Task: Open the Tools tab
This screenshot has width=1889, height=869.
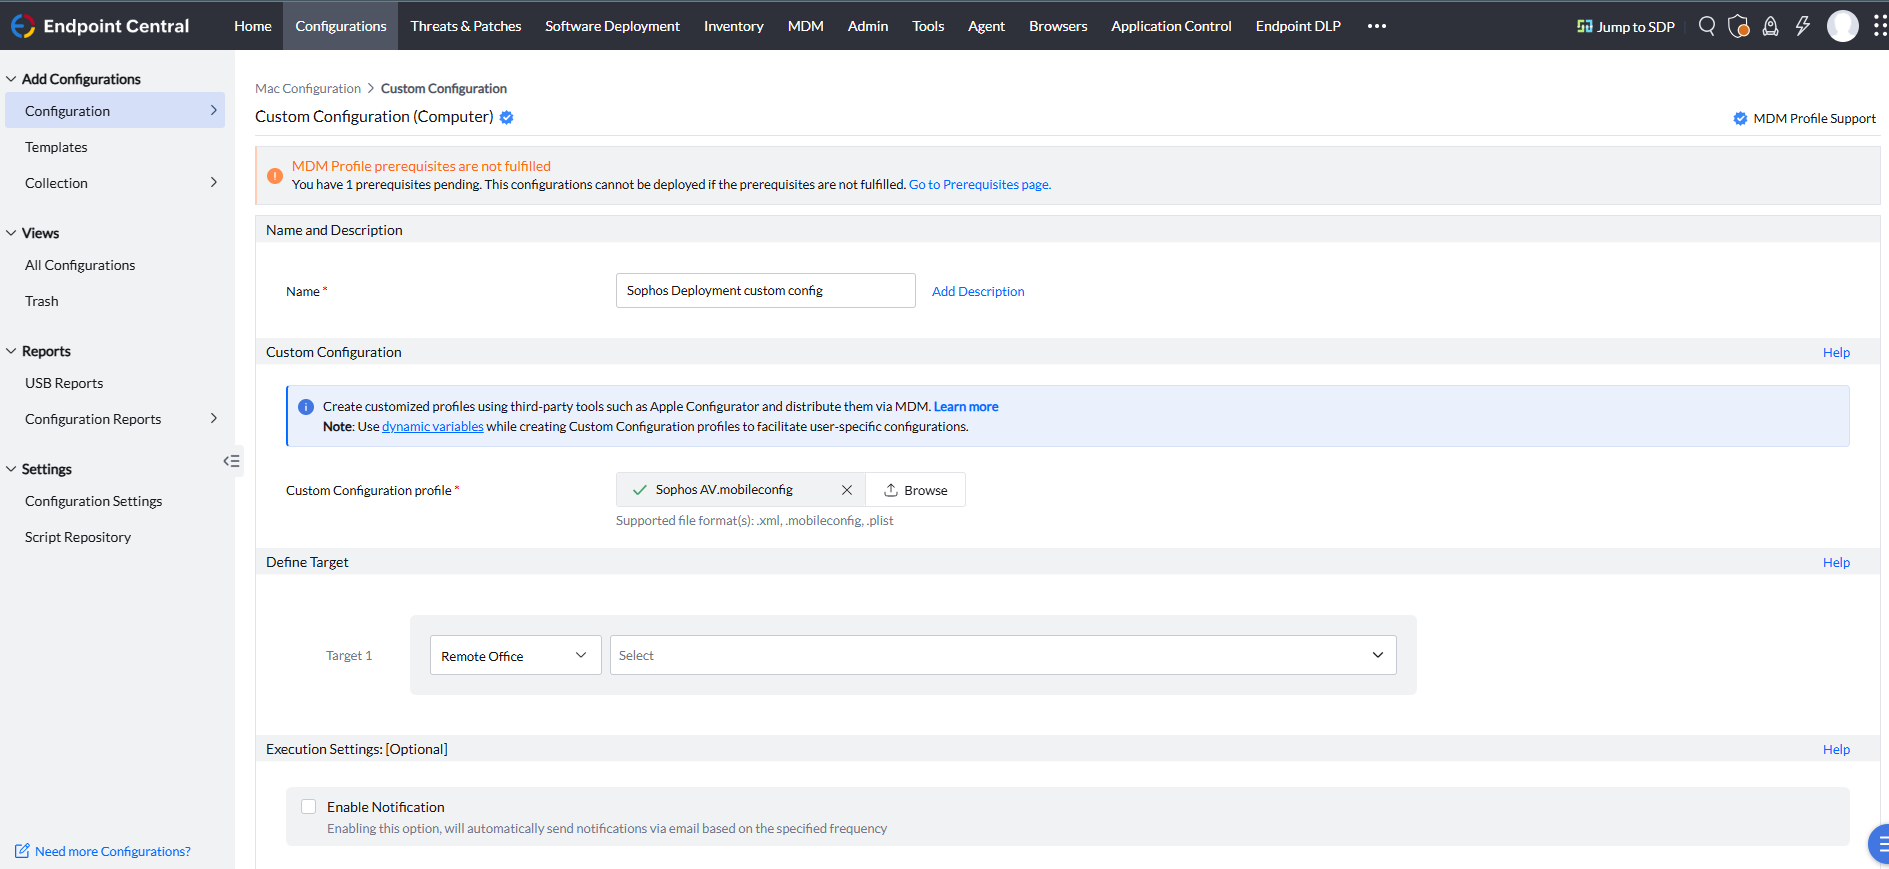Action: pos(928,26)
